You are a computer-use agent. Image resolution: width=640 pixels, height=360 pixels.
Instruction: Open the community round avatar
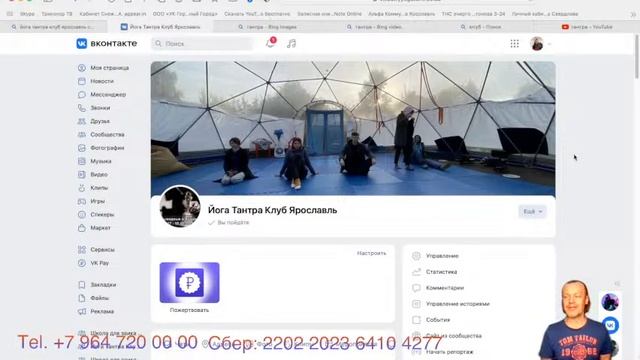[x=180, y=207]
